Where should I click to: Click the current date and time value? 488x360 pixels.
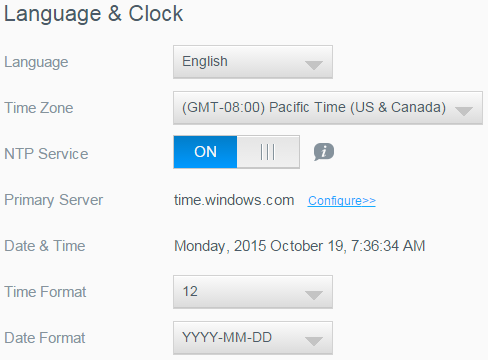click(300, 246)
